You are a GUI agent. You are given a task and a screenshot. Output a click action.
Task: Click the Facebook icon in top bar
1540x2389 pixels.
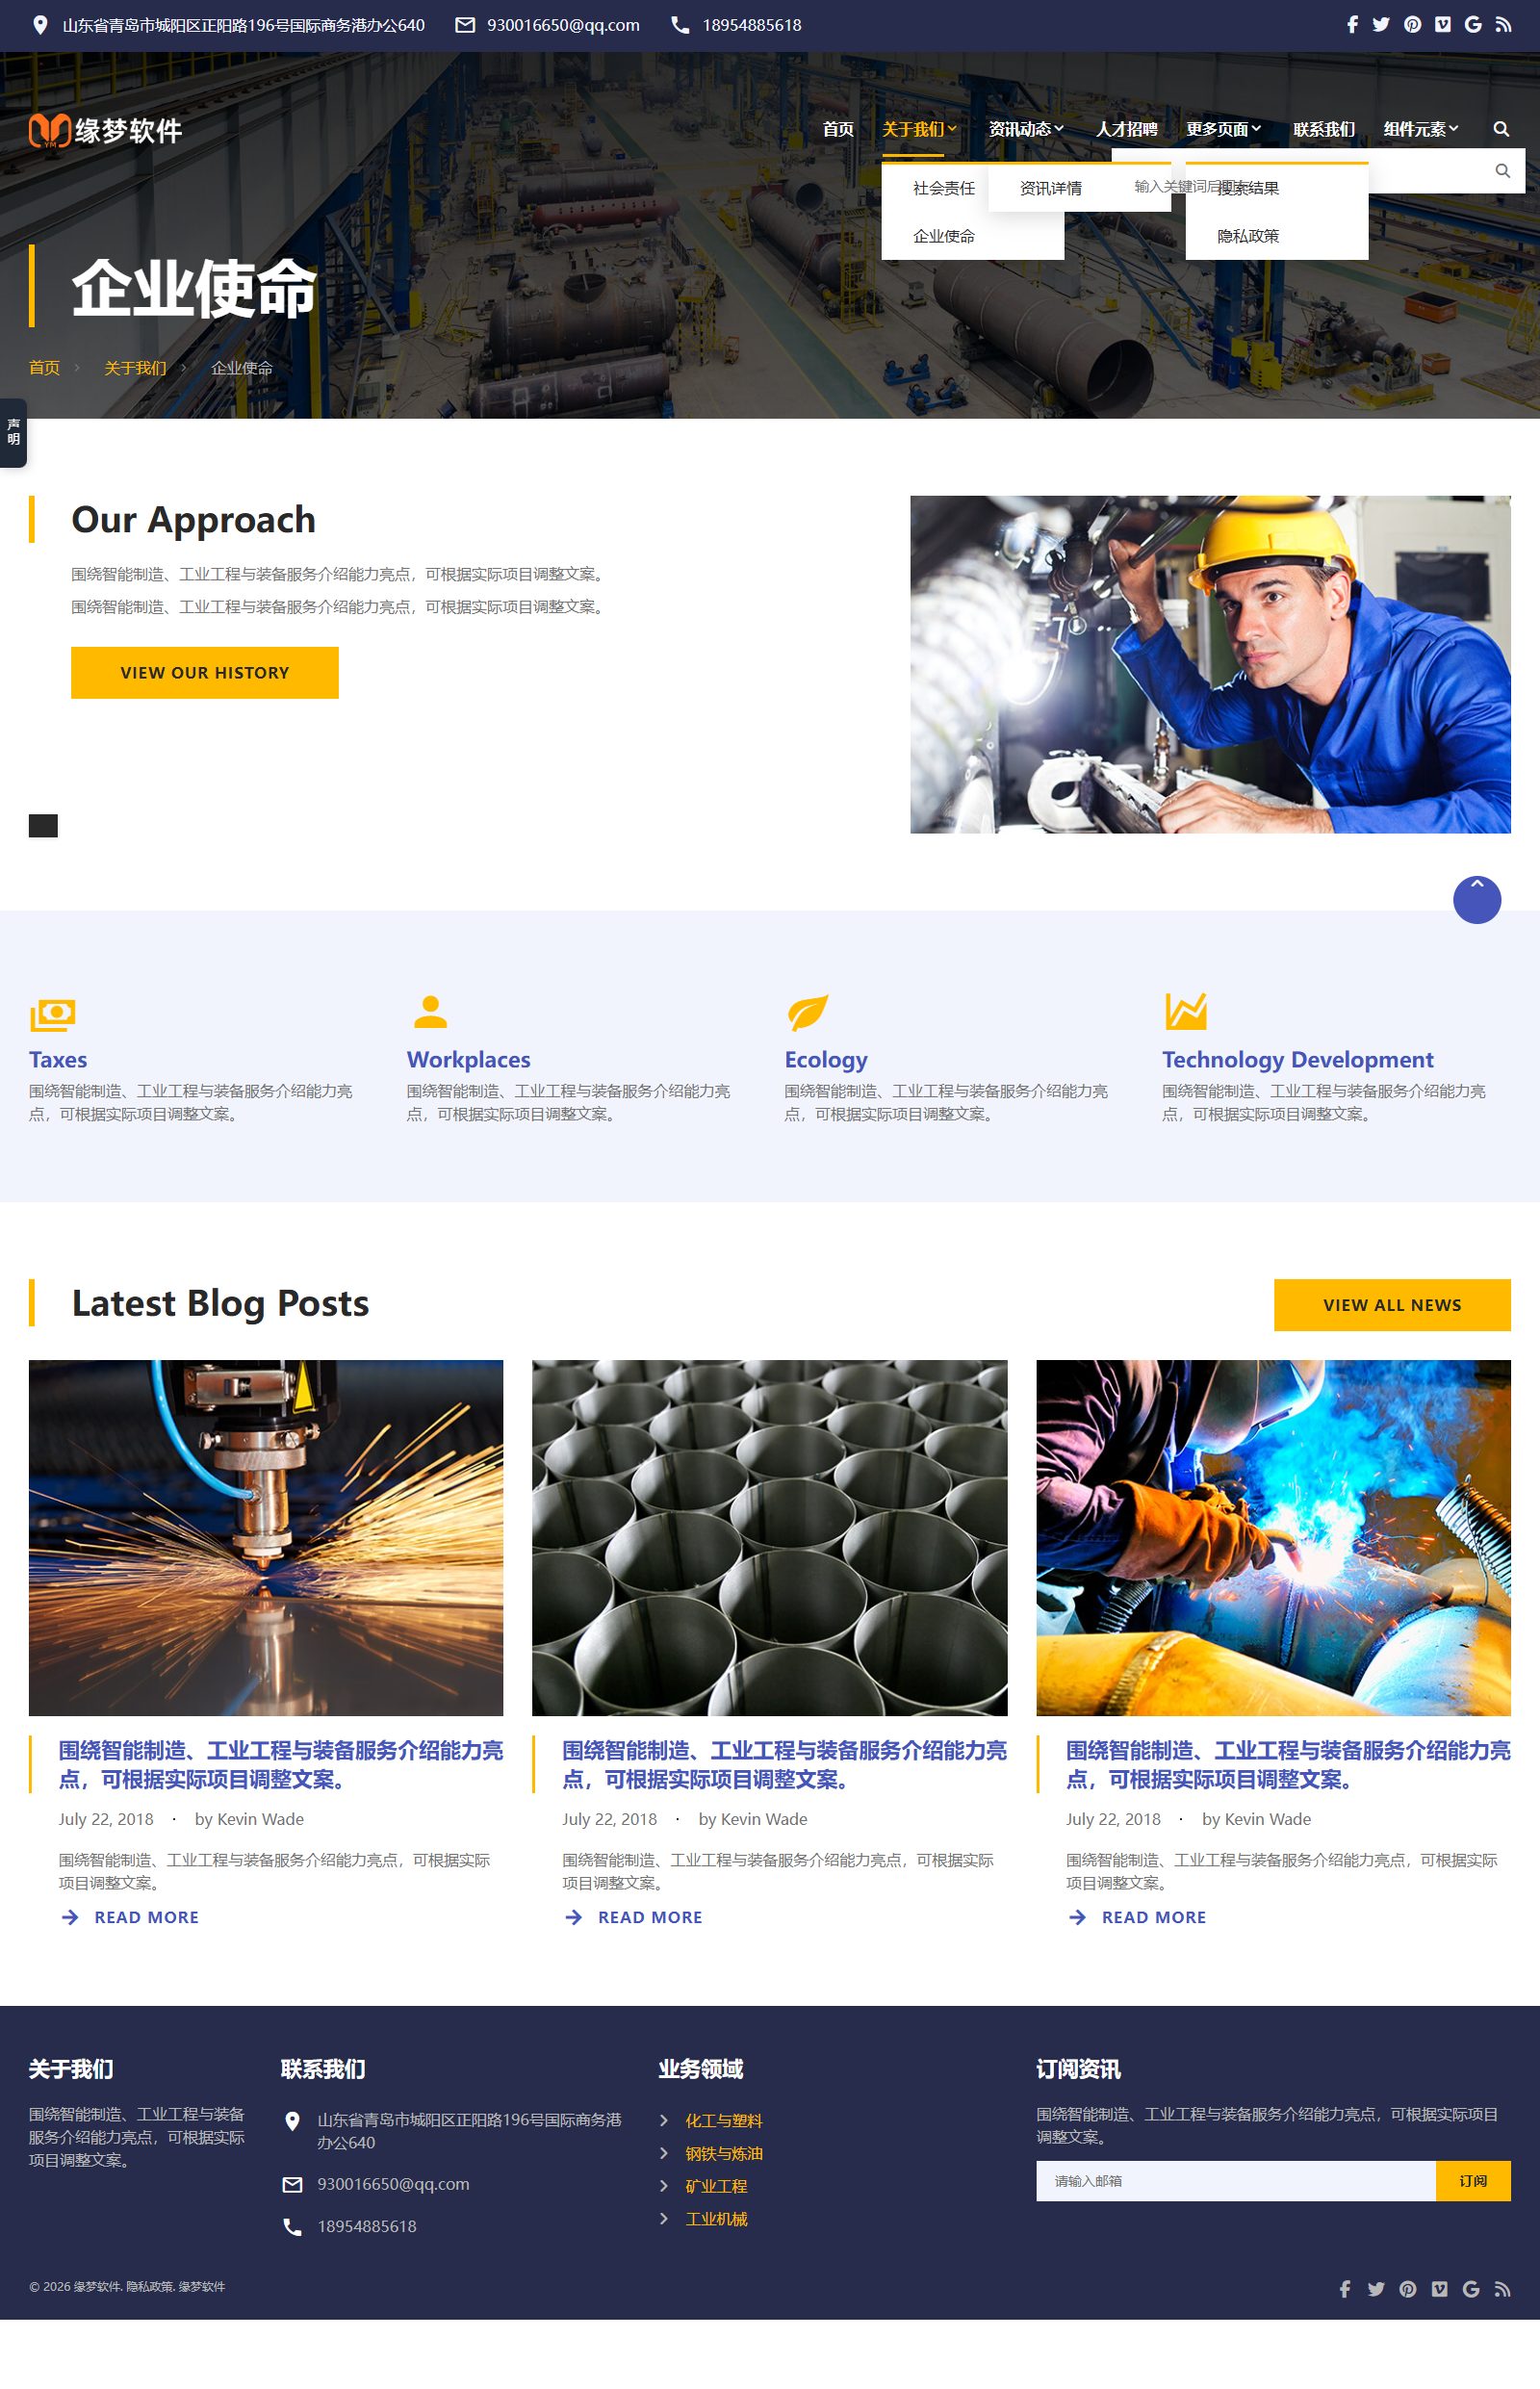pos(1352,25)
